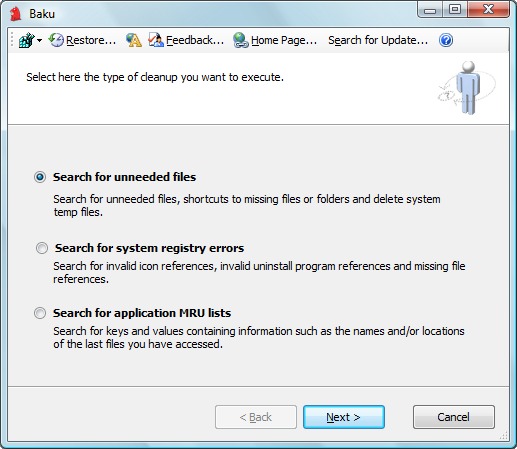Click the disabled < Back button
Viewport: 517px width, 449px height.
256,417
